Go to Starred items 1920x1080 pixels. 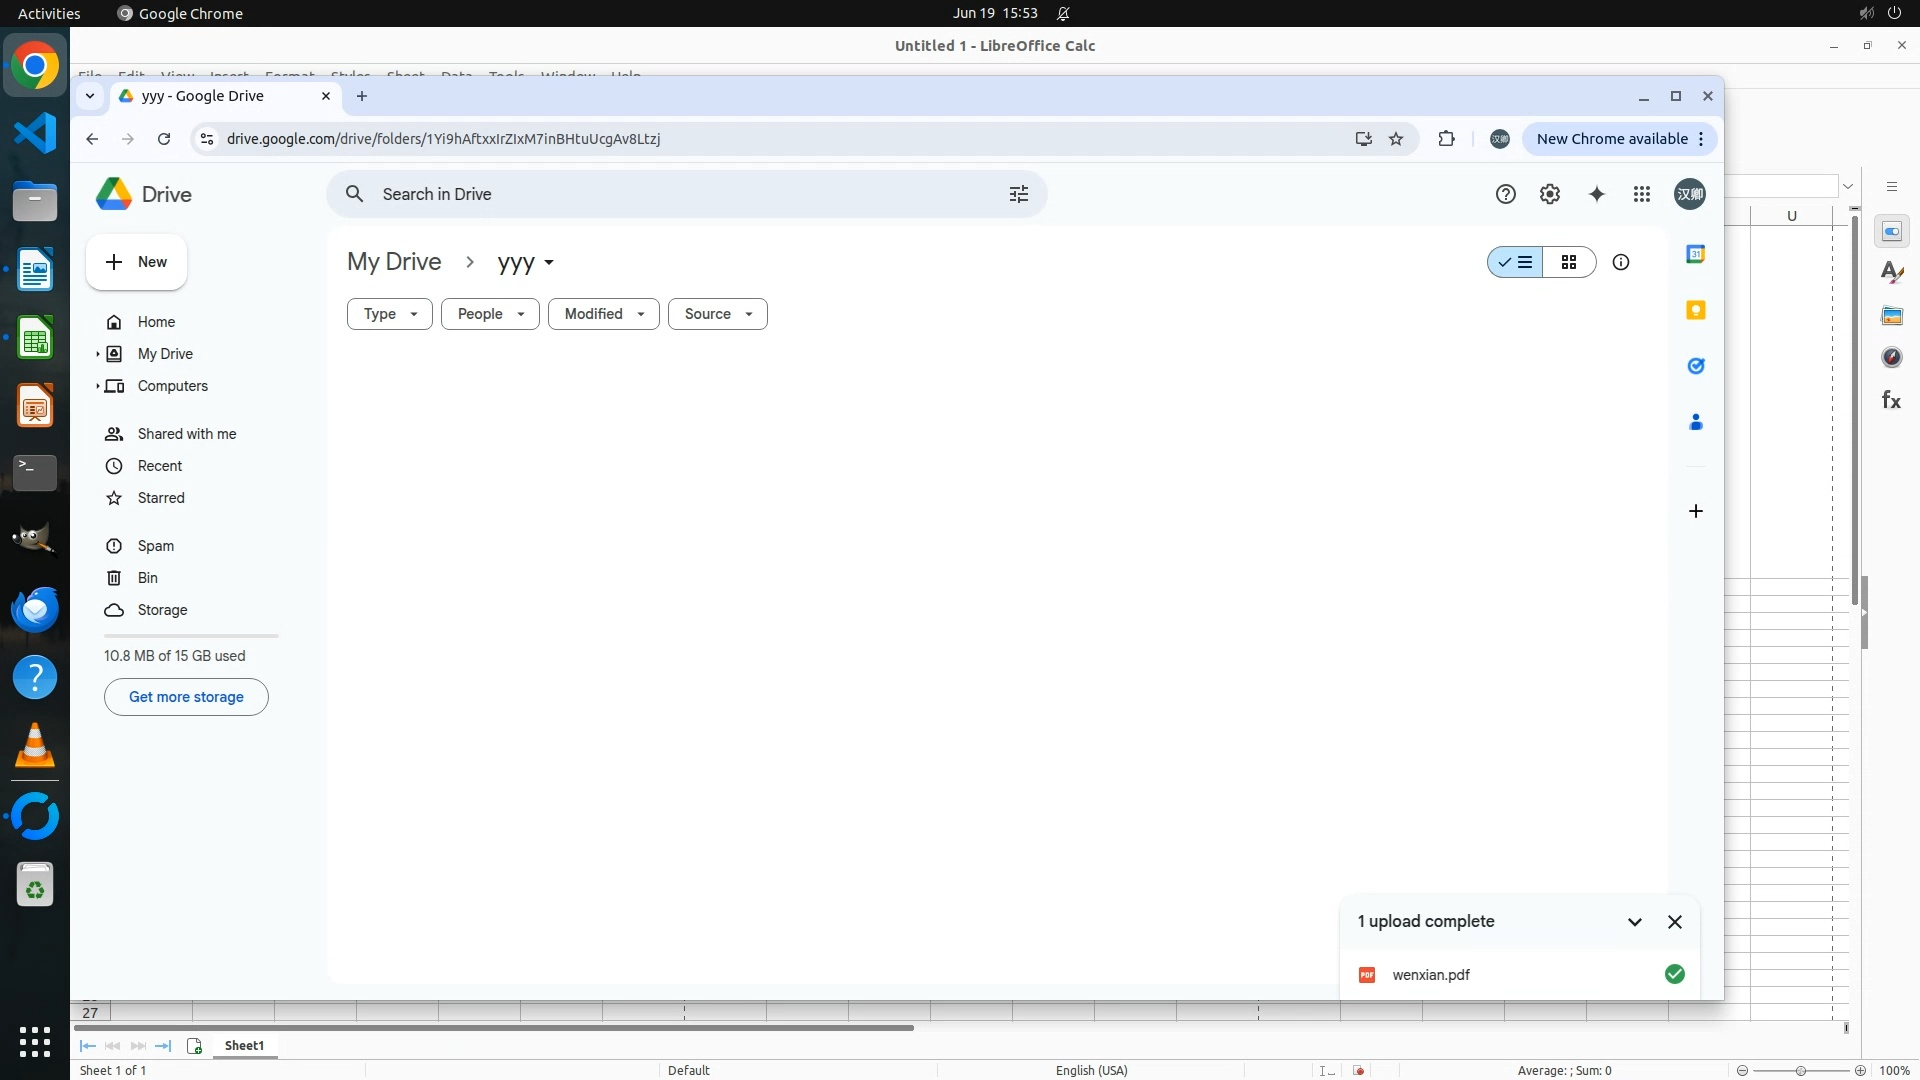pyautogui.click(x=161, y=498)
